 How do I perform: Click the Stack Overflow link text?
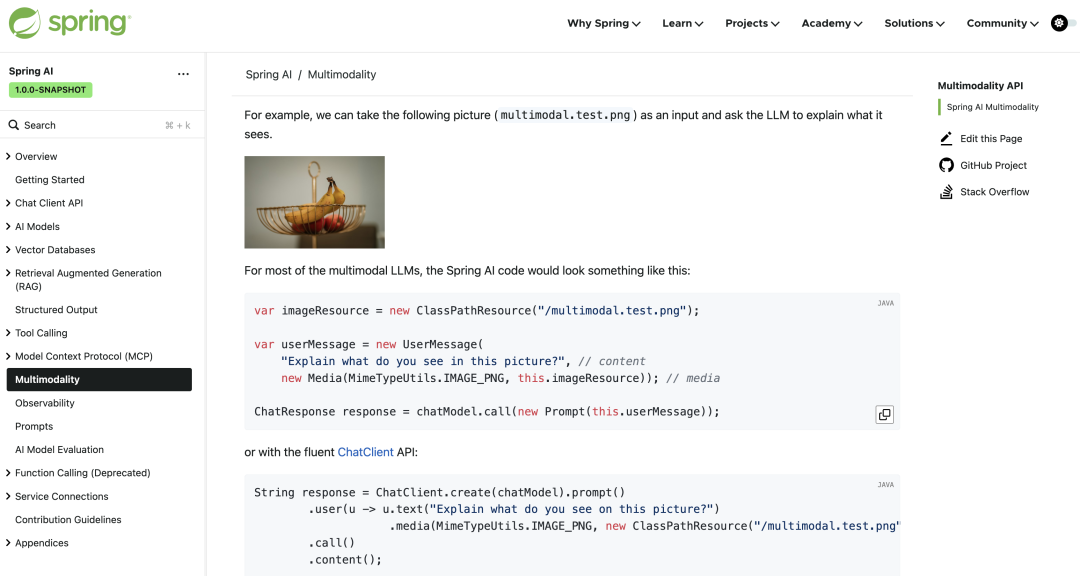point(995,192)
